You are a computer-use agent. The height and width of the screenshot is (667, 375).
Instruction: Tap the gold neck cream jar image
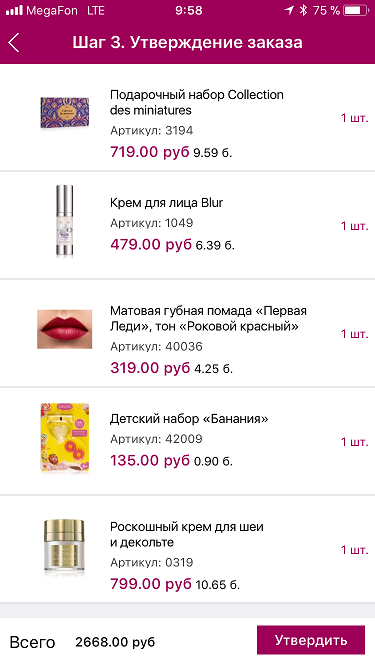65,546
